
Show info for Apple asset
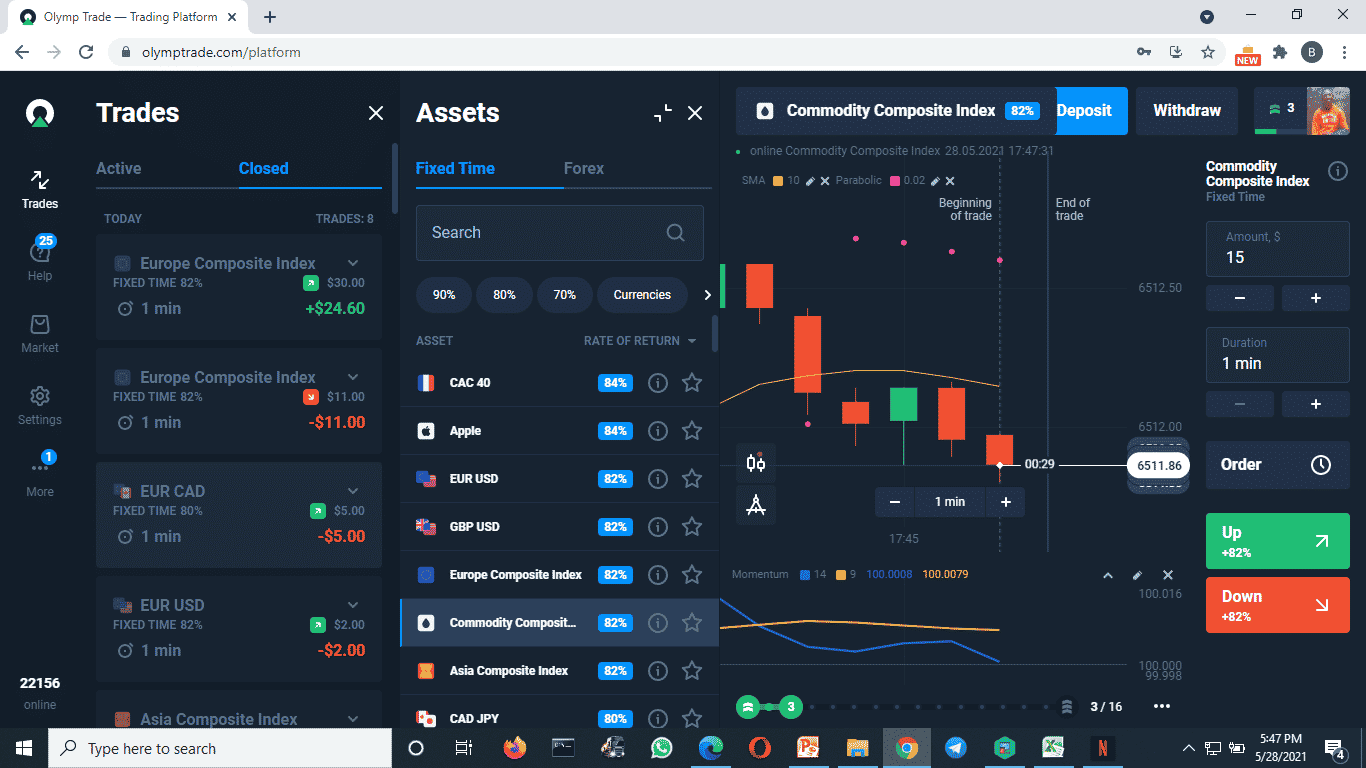tap(657, 430)
